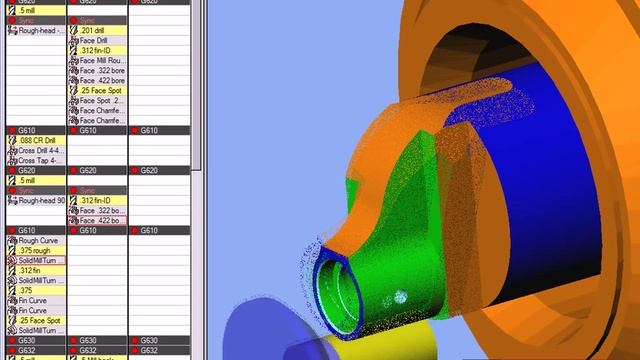Click the tool icon next to .201 drill
This screenshot has height=360, width=640.
click(73, 30)
